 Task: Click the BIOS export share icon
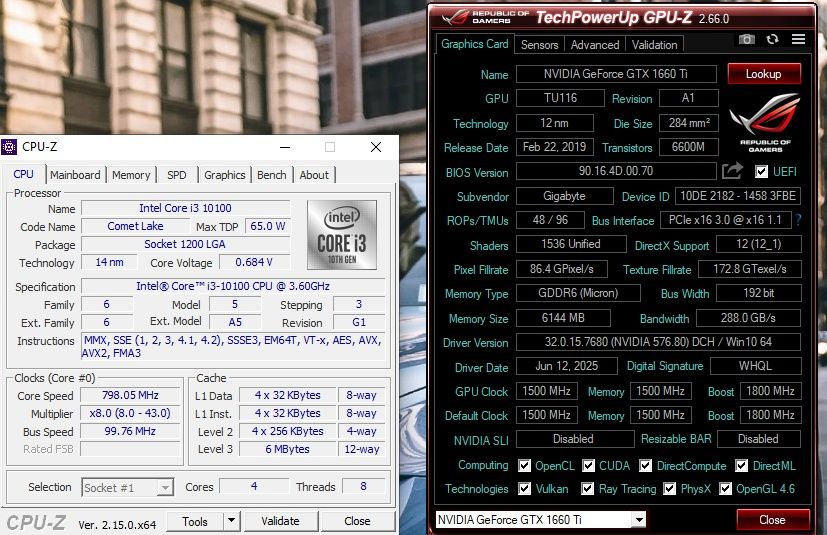tap(732, 171)
